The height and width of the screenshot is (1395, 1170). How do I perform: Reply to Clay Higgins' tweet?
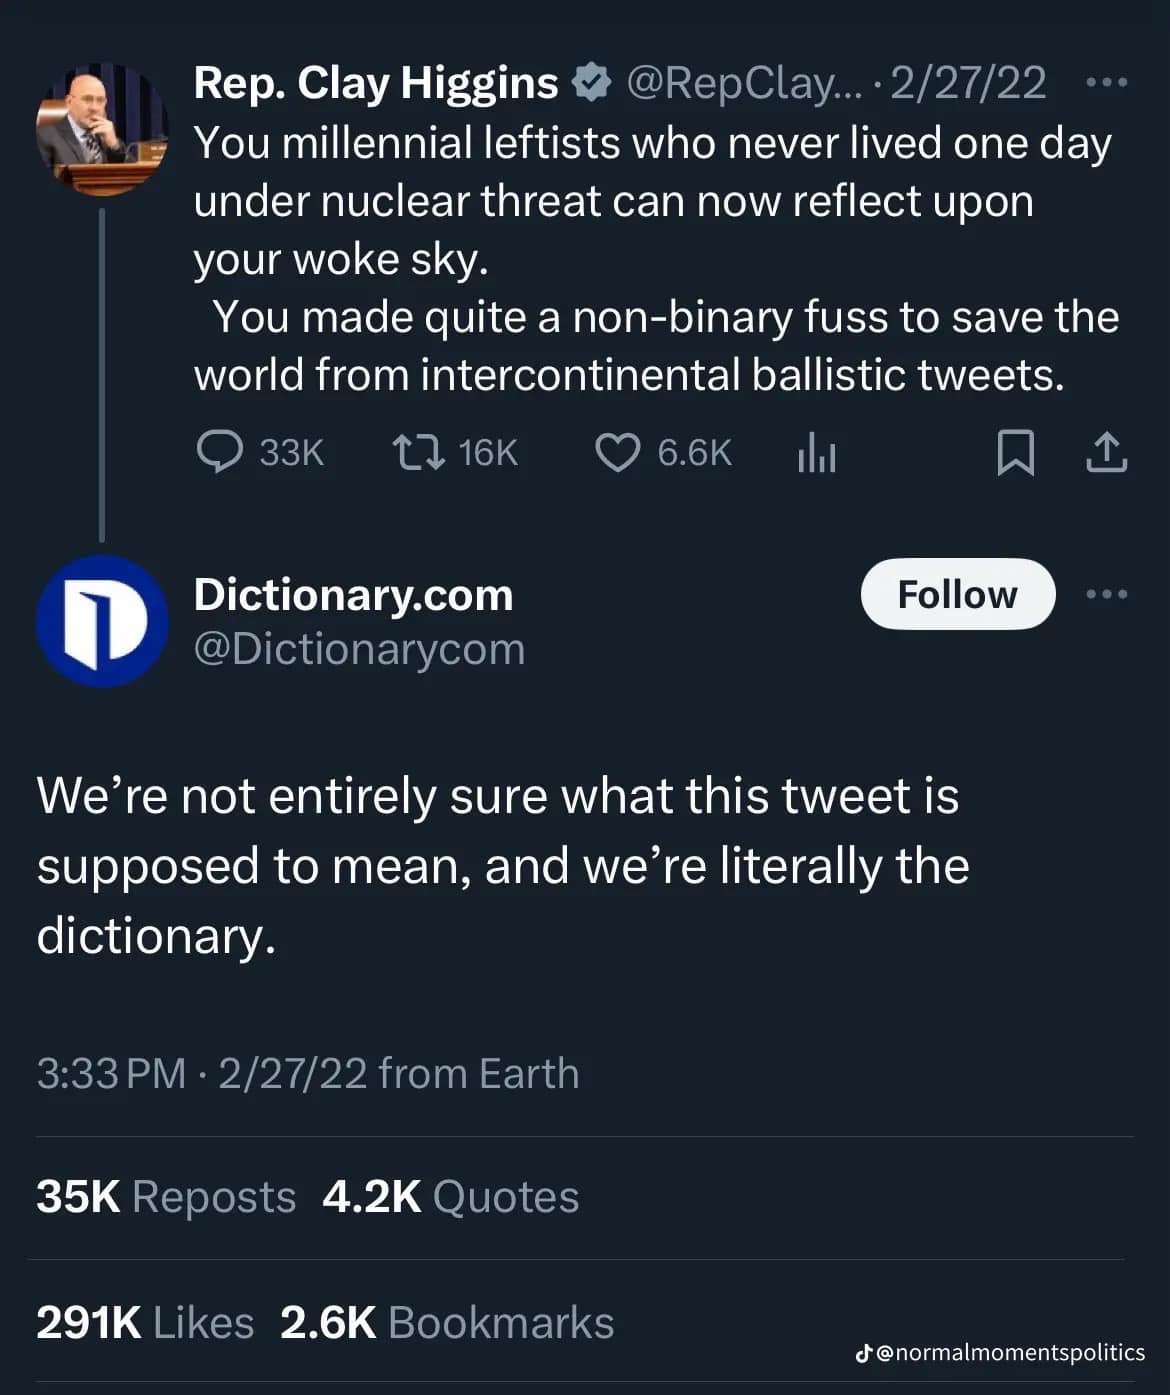pyautogui.click(x=220, y=452)
